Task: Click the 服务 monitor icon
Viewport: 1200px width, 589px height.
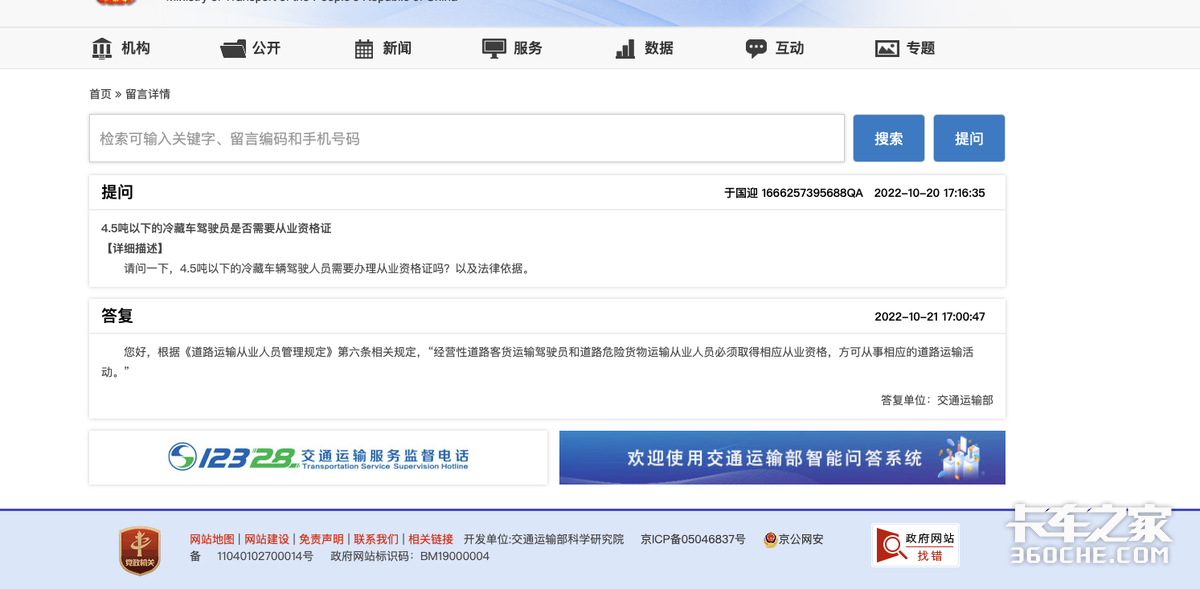Action: [494, 48]
